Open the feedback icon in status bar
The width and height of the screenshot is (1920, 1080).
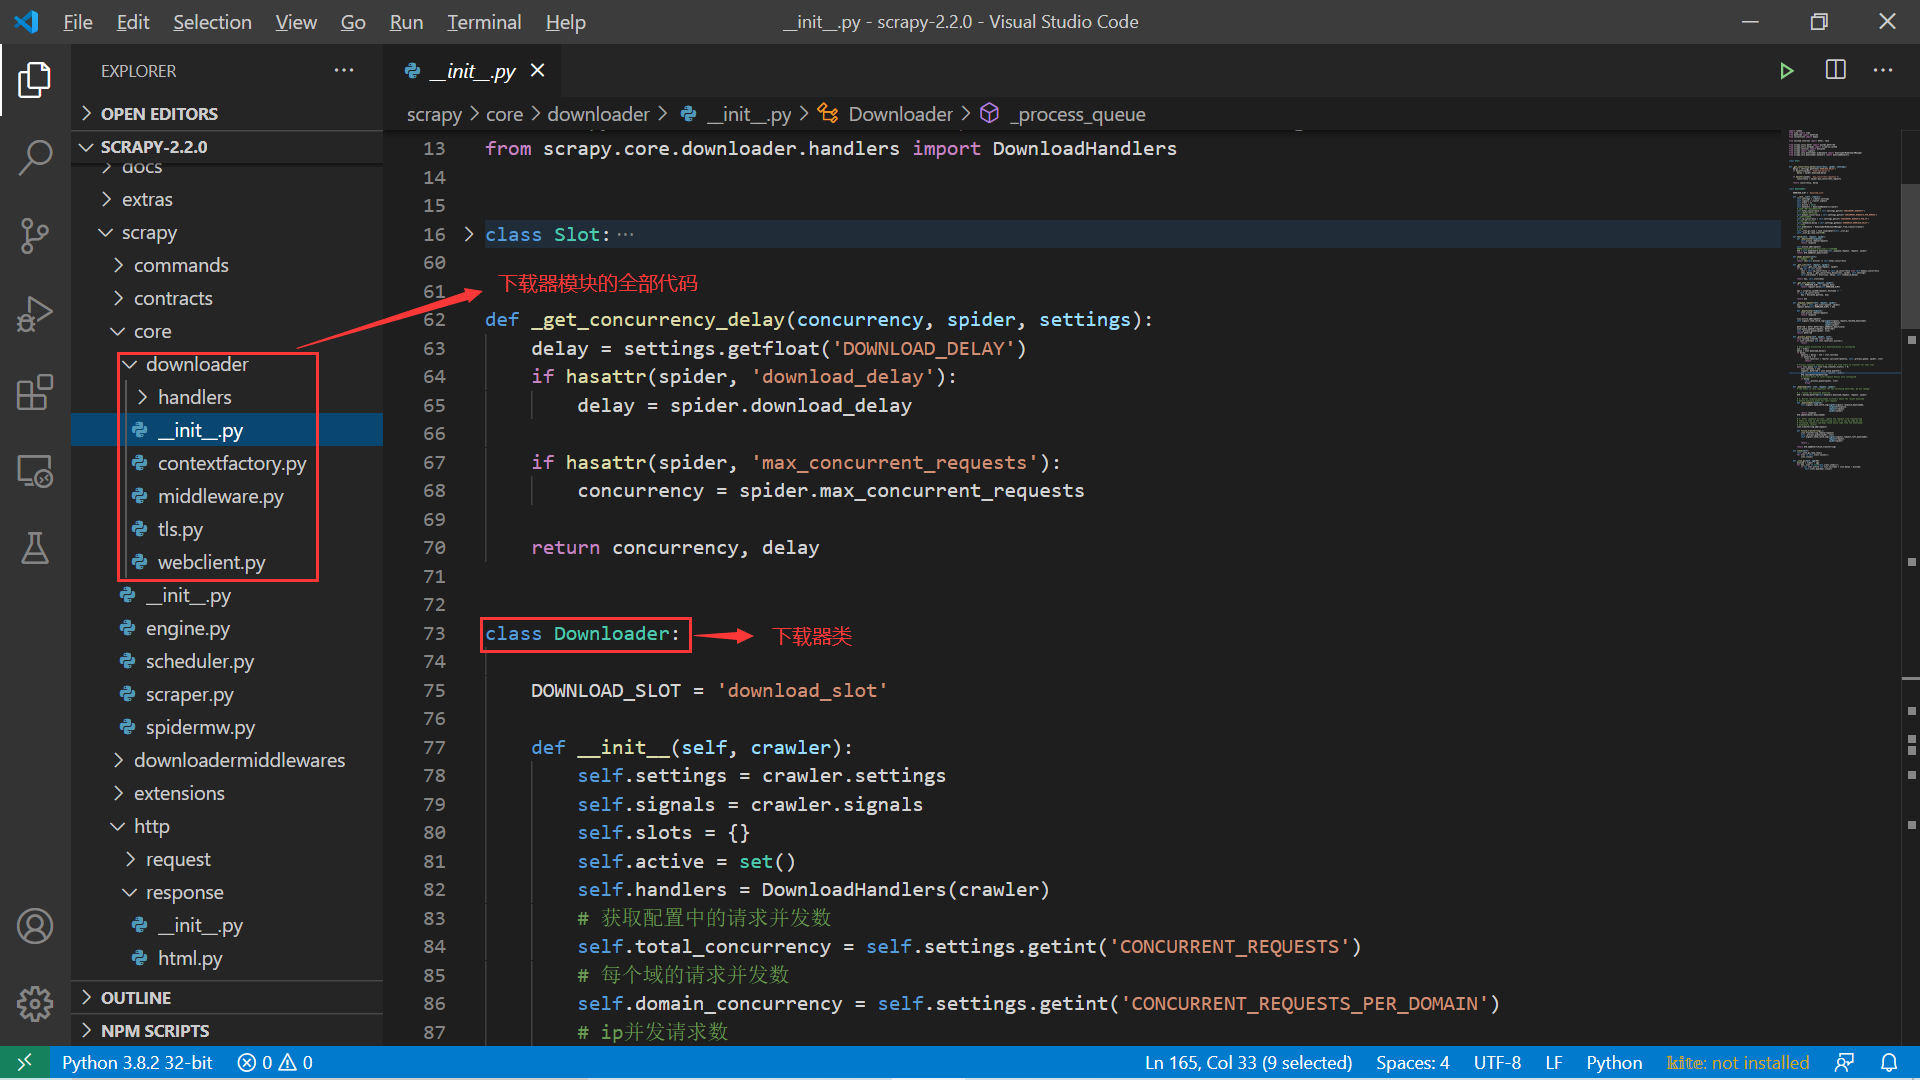tap(1845, 1062)
